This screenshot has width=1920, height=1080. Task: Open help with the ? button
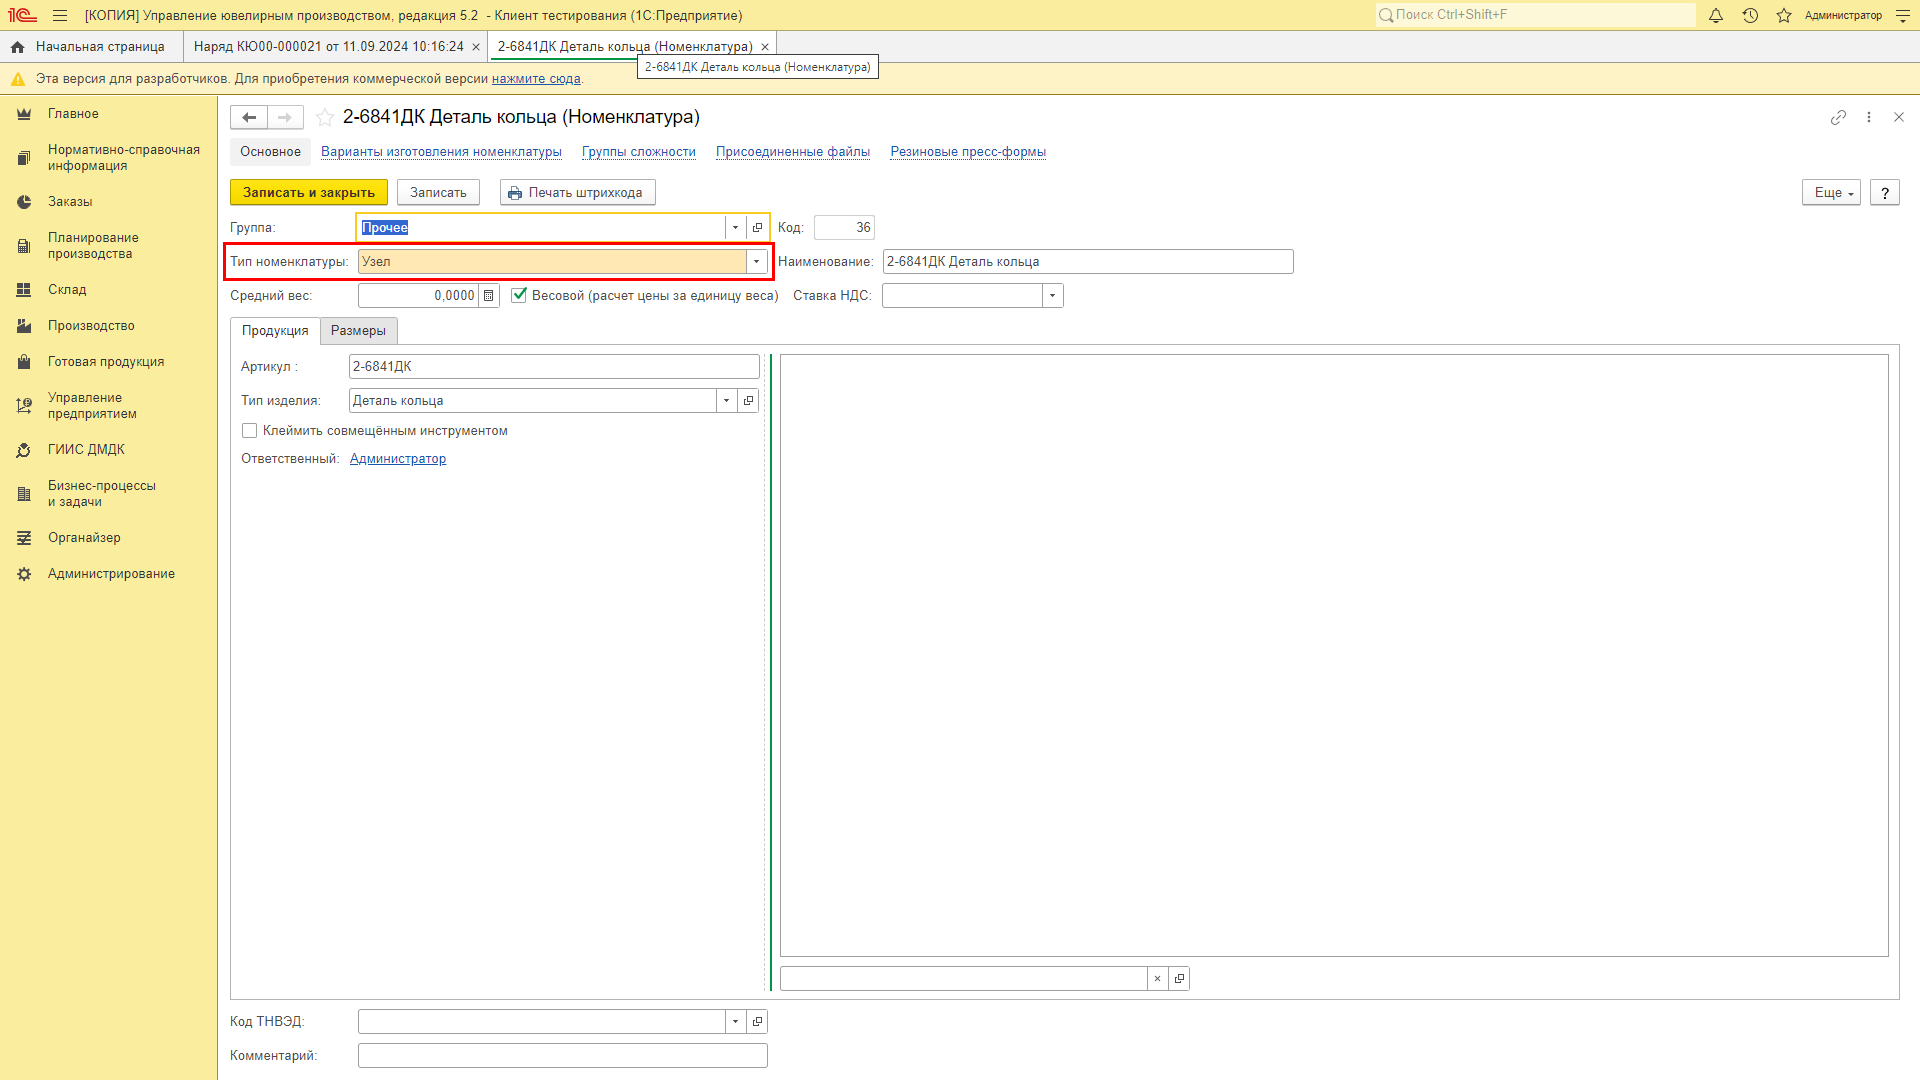pyautogui.click(x=1884, y=193)
